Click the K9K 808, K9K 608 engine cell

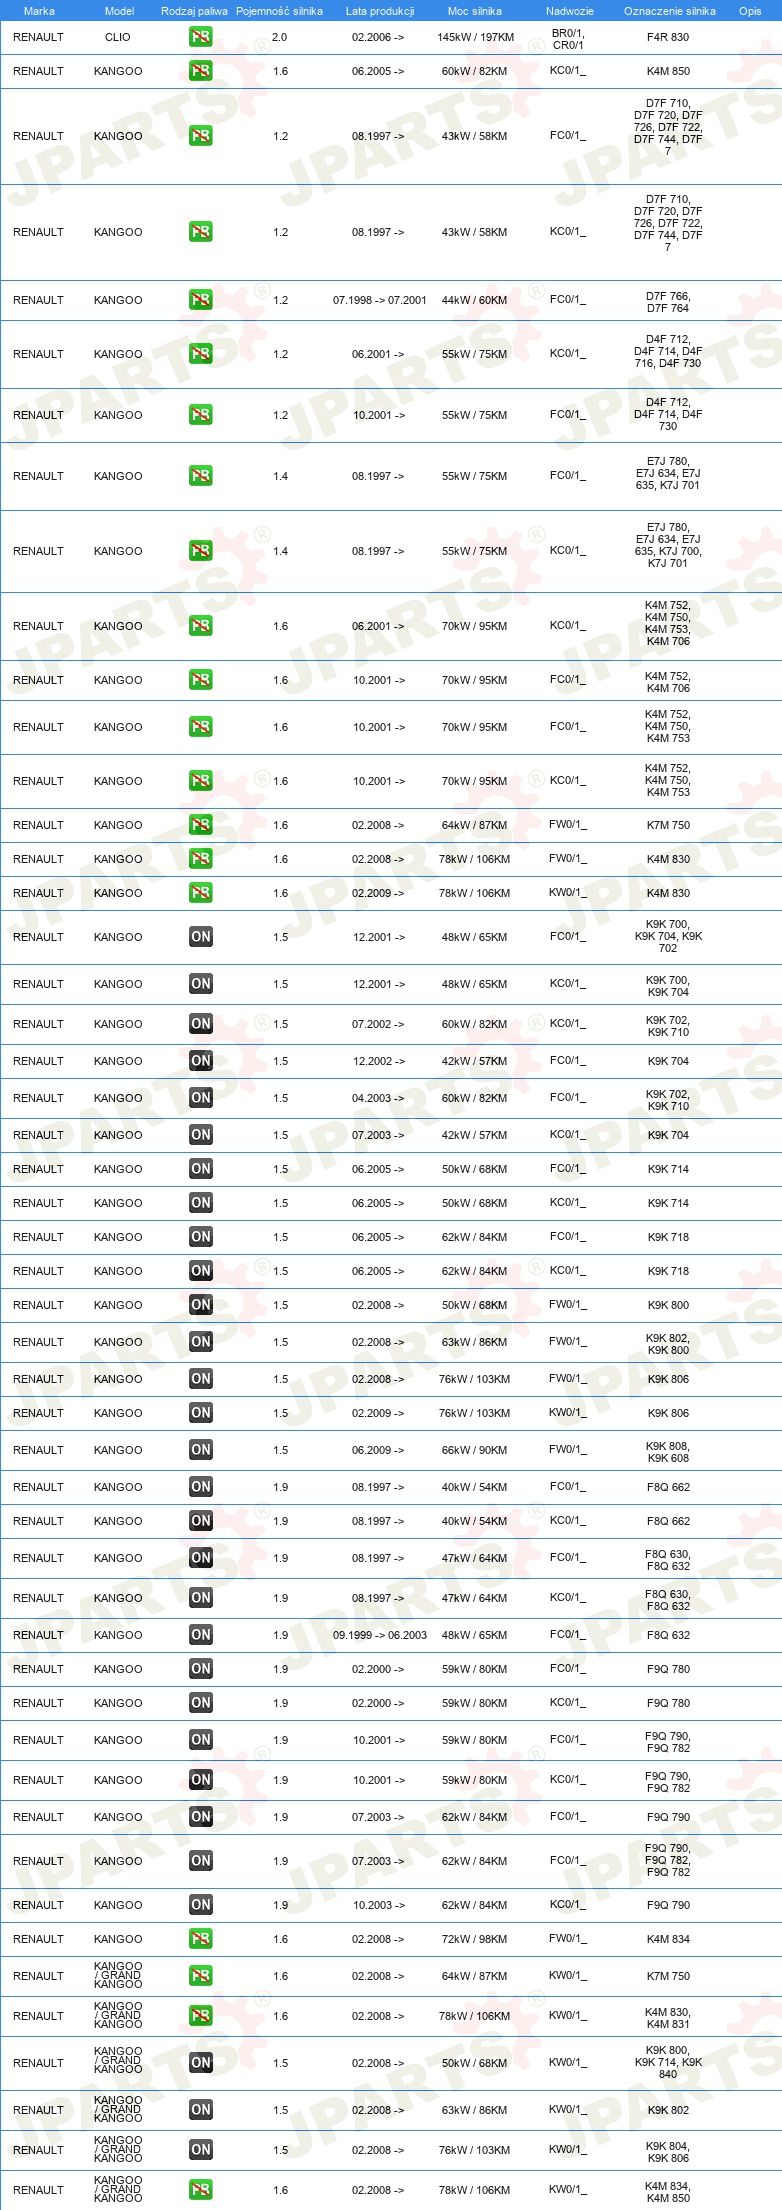click(668, 1452)
